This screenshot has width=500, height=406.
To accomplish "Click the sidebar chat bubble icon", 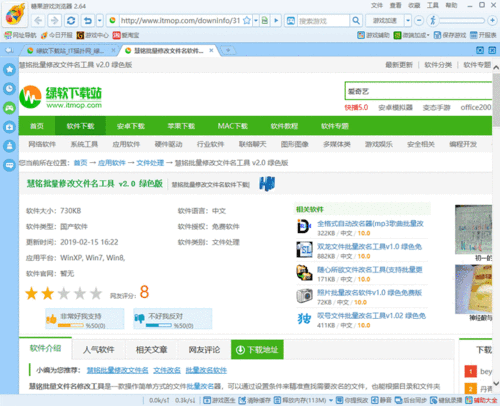I will [x=9, y=165].
